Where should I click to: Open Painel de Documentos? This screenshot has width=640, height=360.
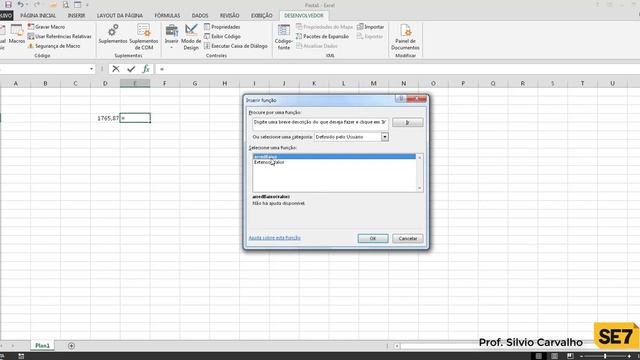405,37
